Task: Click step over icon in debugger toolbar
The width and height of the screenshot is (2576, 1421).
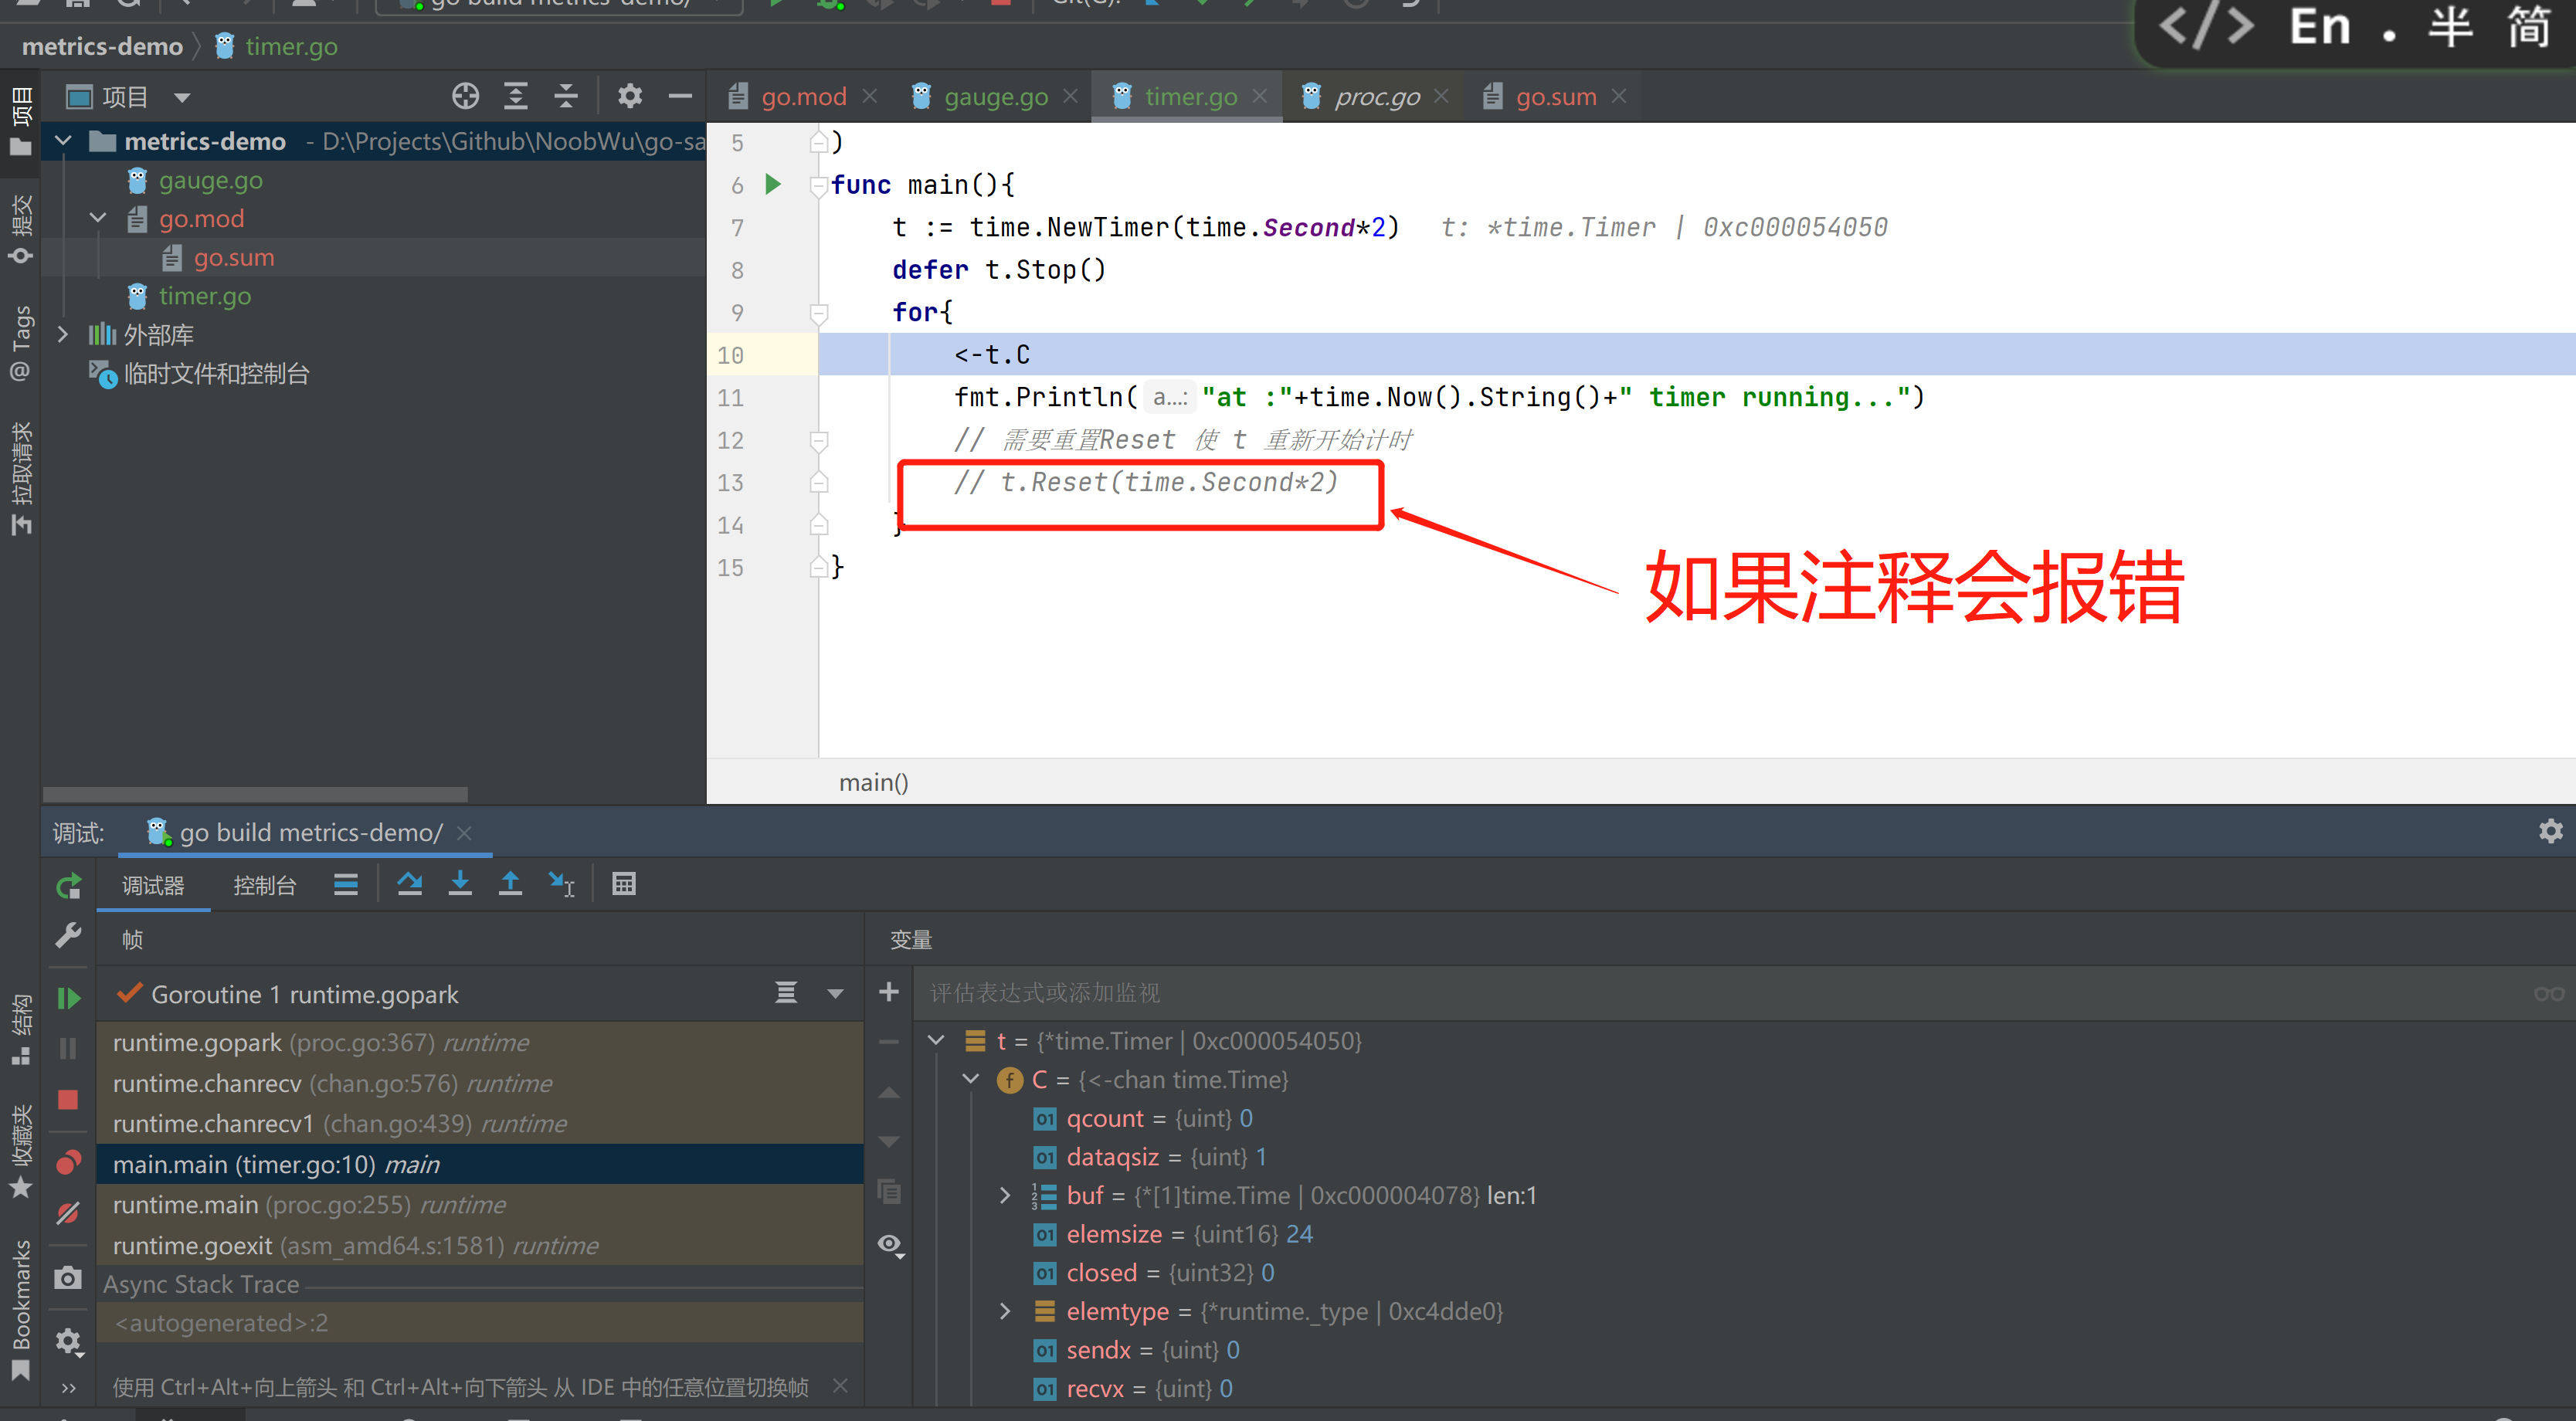Action: coord(409,884)
